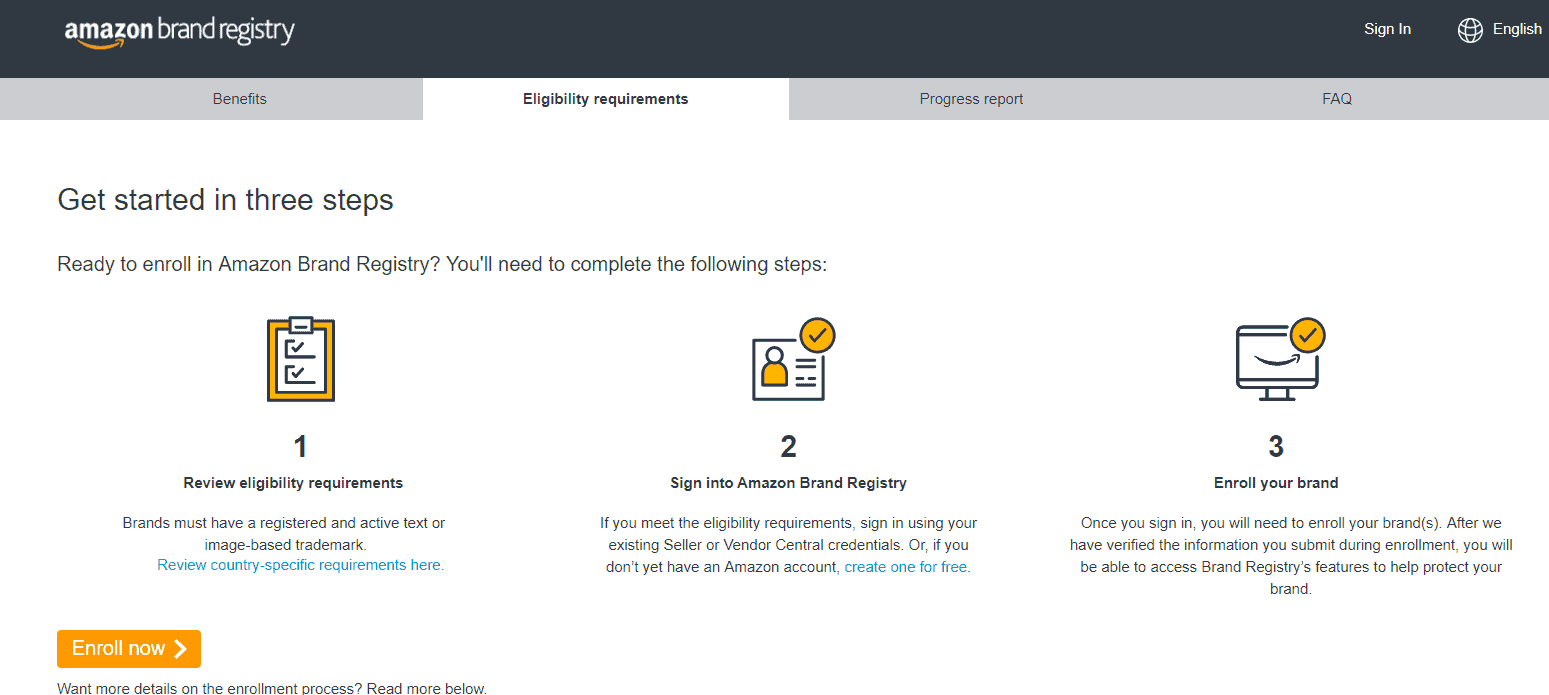
Task: Click the ID card icon for step 2
Action: click(793, 360)
